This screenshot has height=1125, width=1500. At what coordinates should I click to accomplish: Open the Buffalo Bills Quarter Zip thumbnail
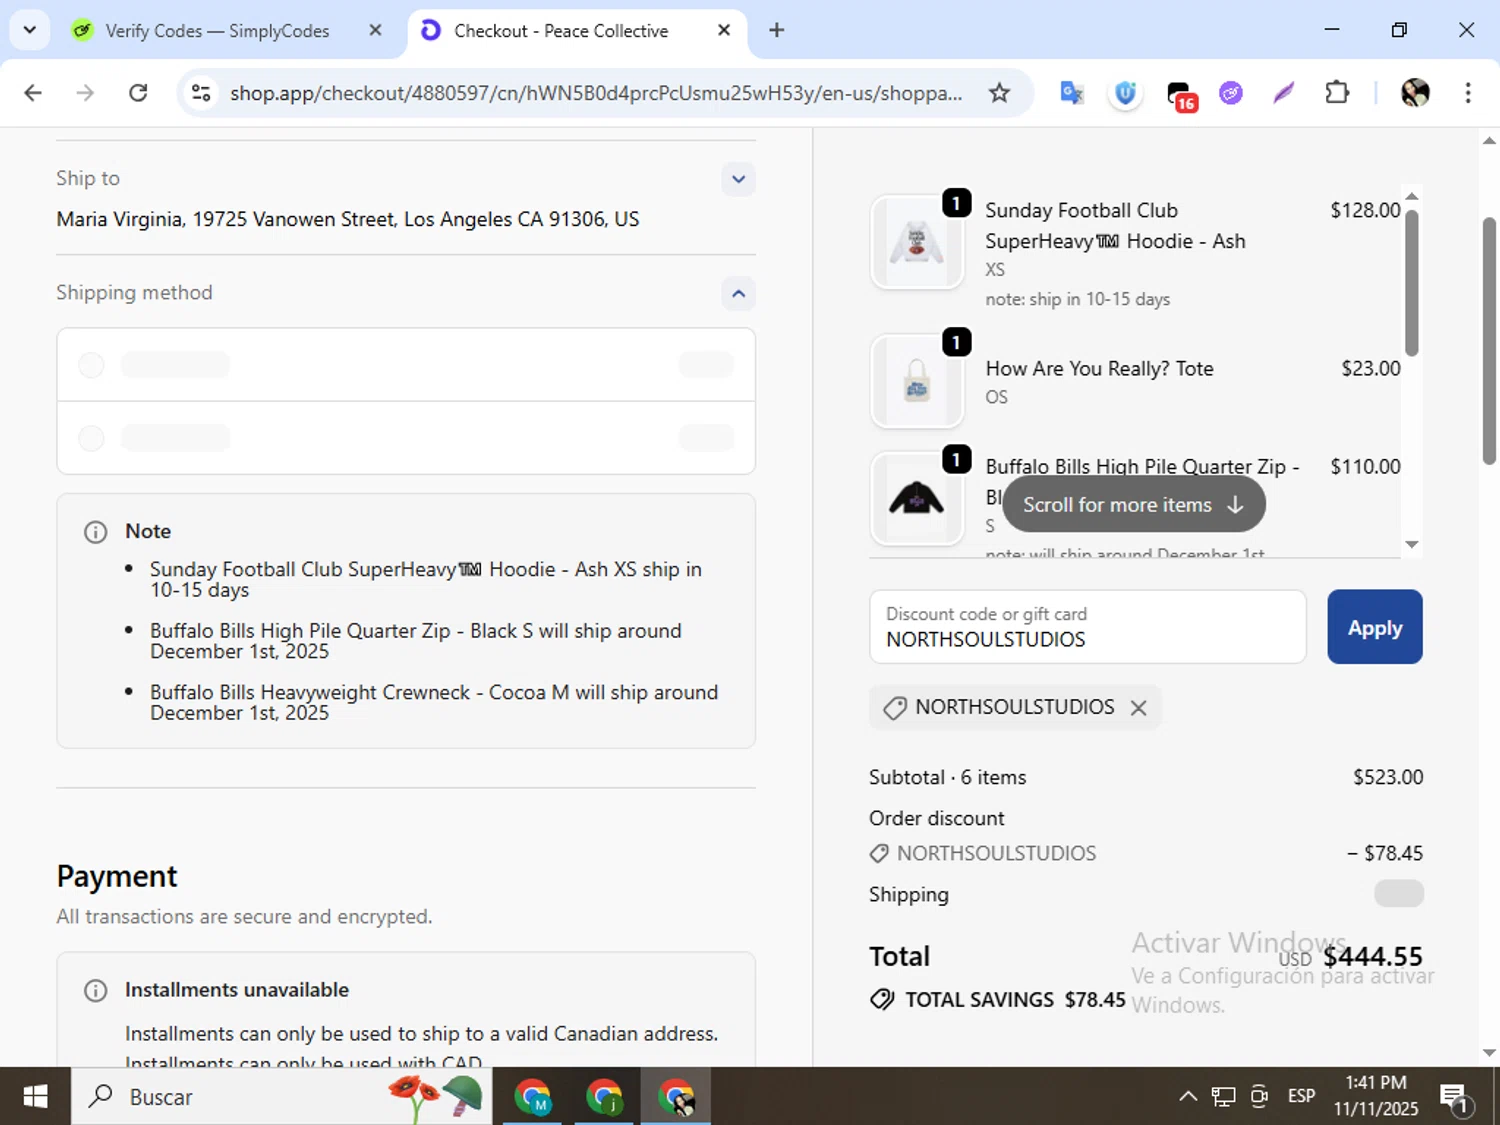(917, 498)
